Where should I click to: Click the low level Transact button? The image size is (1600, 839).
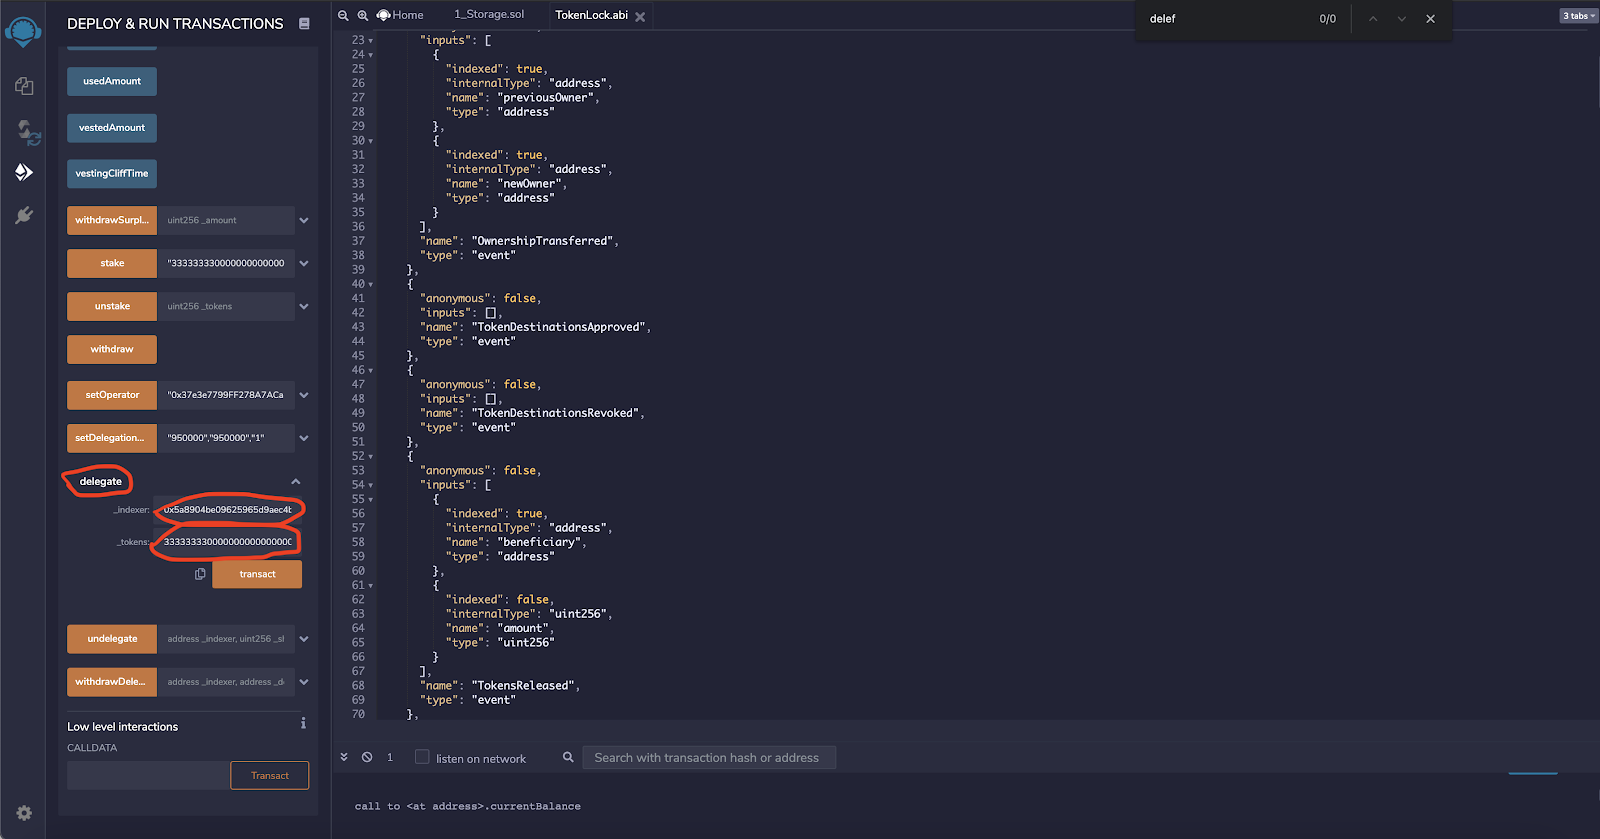click(x=270, y=775)
